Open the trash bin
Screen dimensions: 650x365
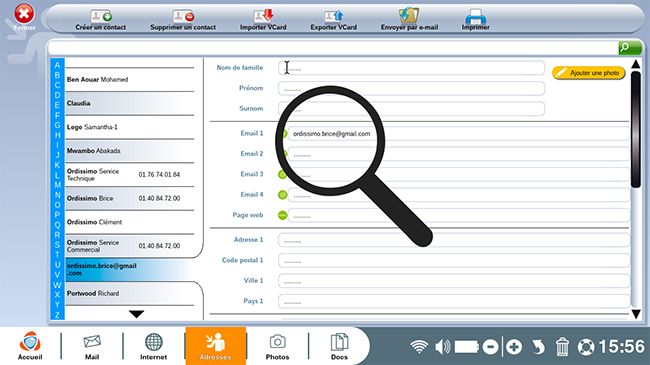(562, 347)
